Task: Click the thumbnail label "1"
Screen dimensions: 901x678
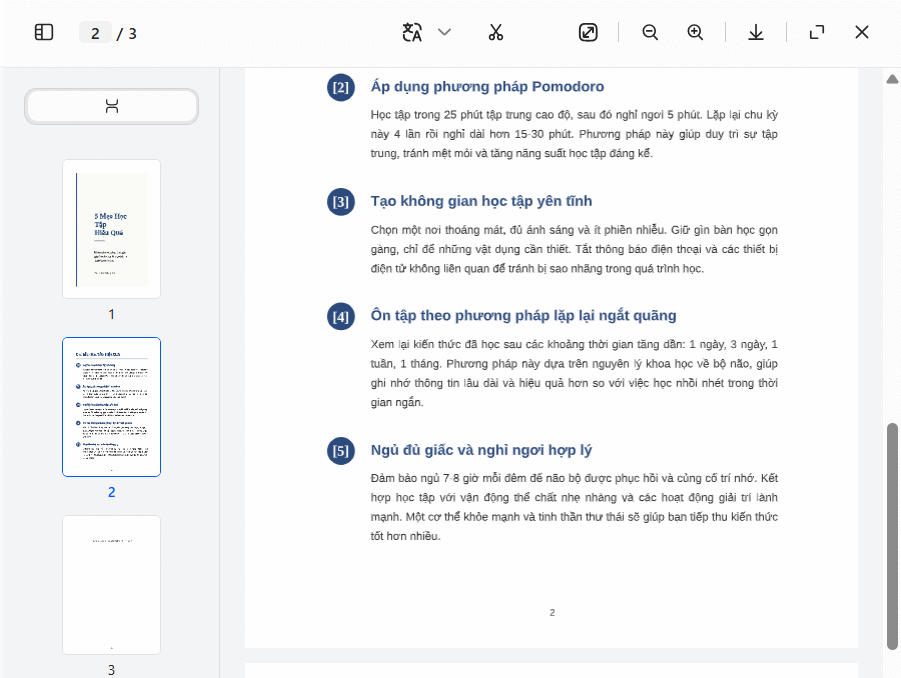Action: click(111, 314)
